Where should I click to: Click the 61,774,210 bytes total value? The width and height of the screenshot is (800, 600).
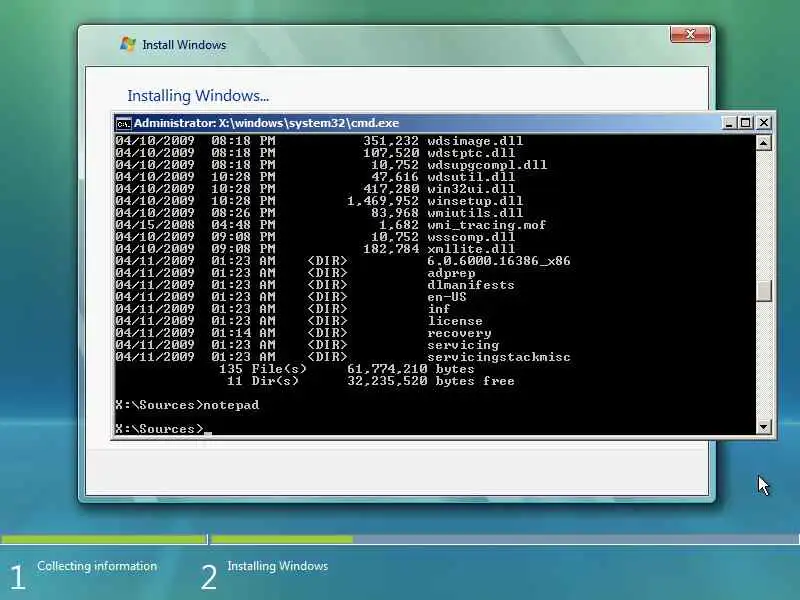(x=411, y=369)
